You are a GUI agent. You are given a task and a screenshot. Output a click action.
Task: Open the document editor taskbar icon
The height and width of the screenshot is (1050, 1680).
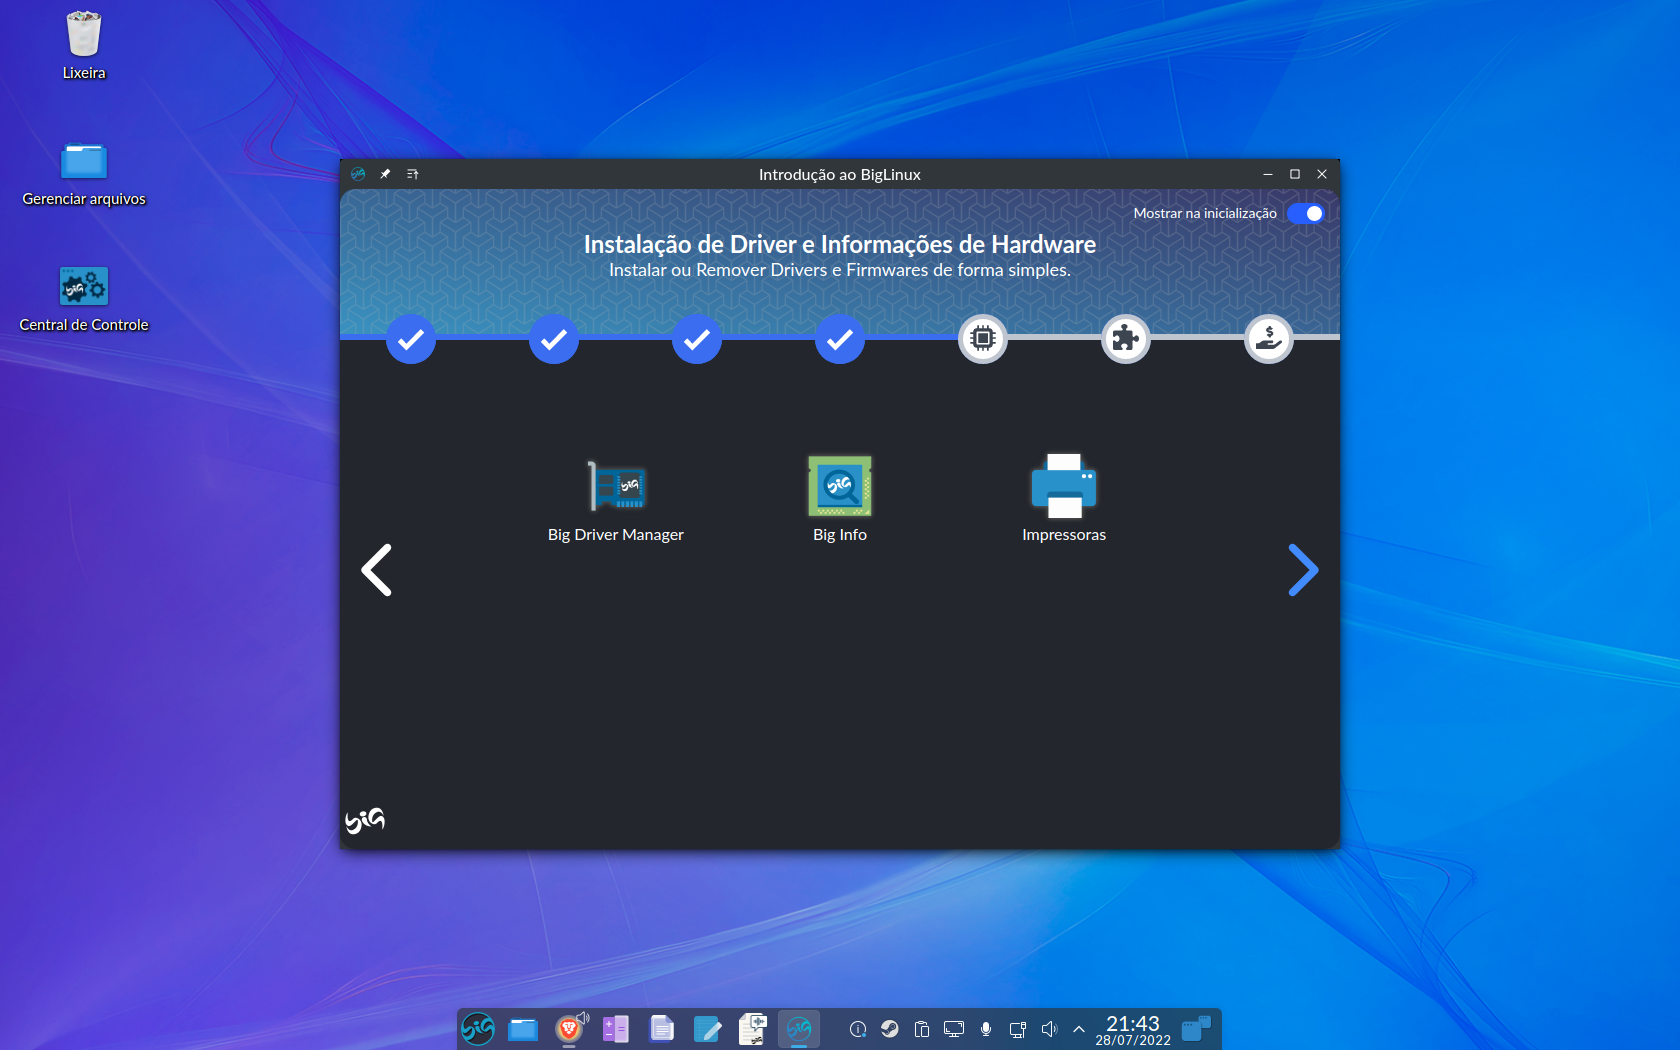coord(661,1029)
